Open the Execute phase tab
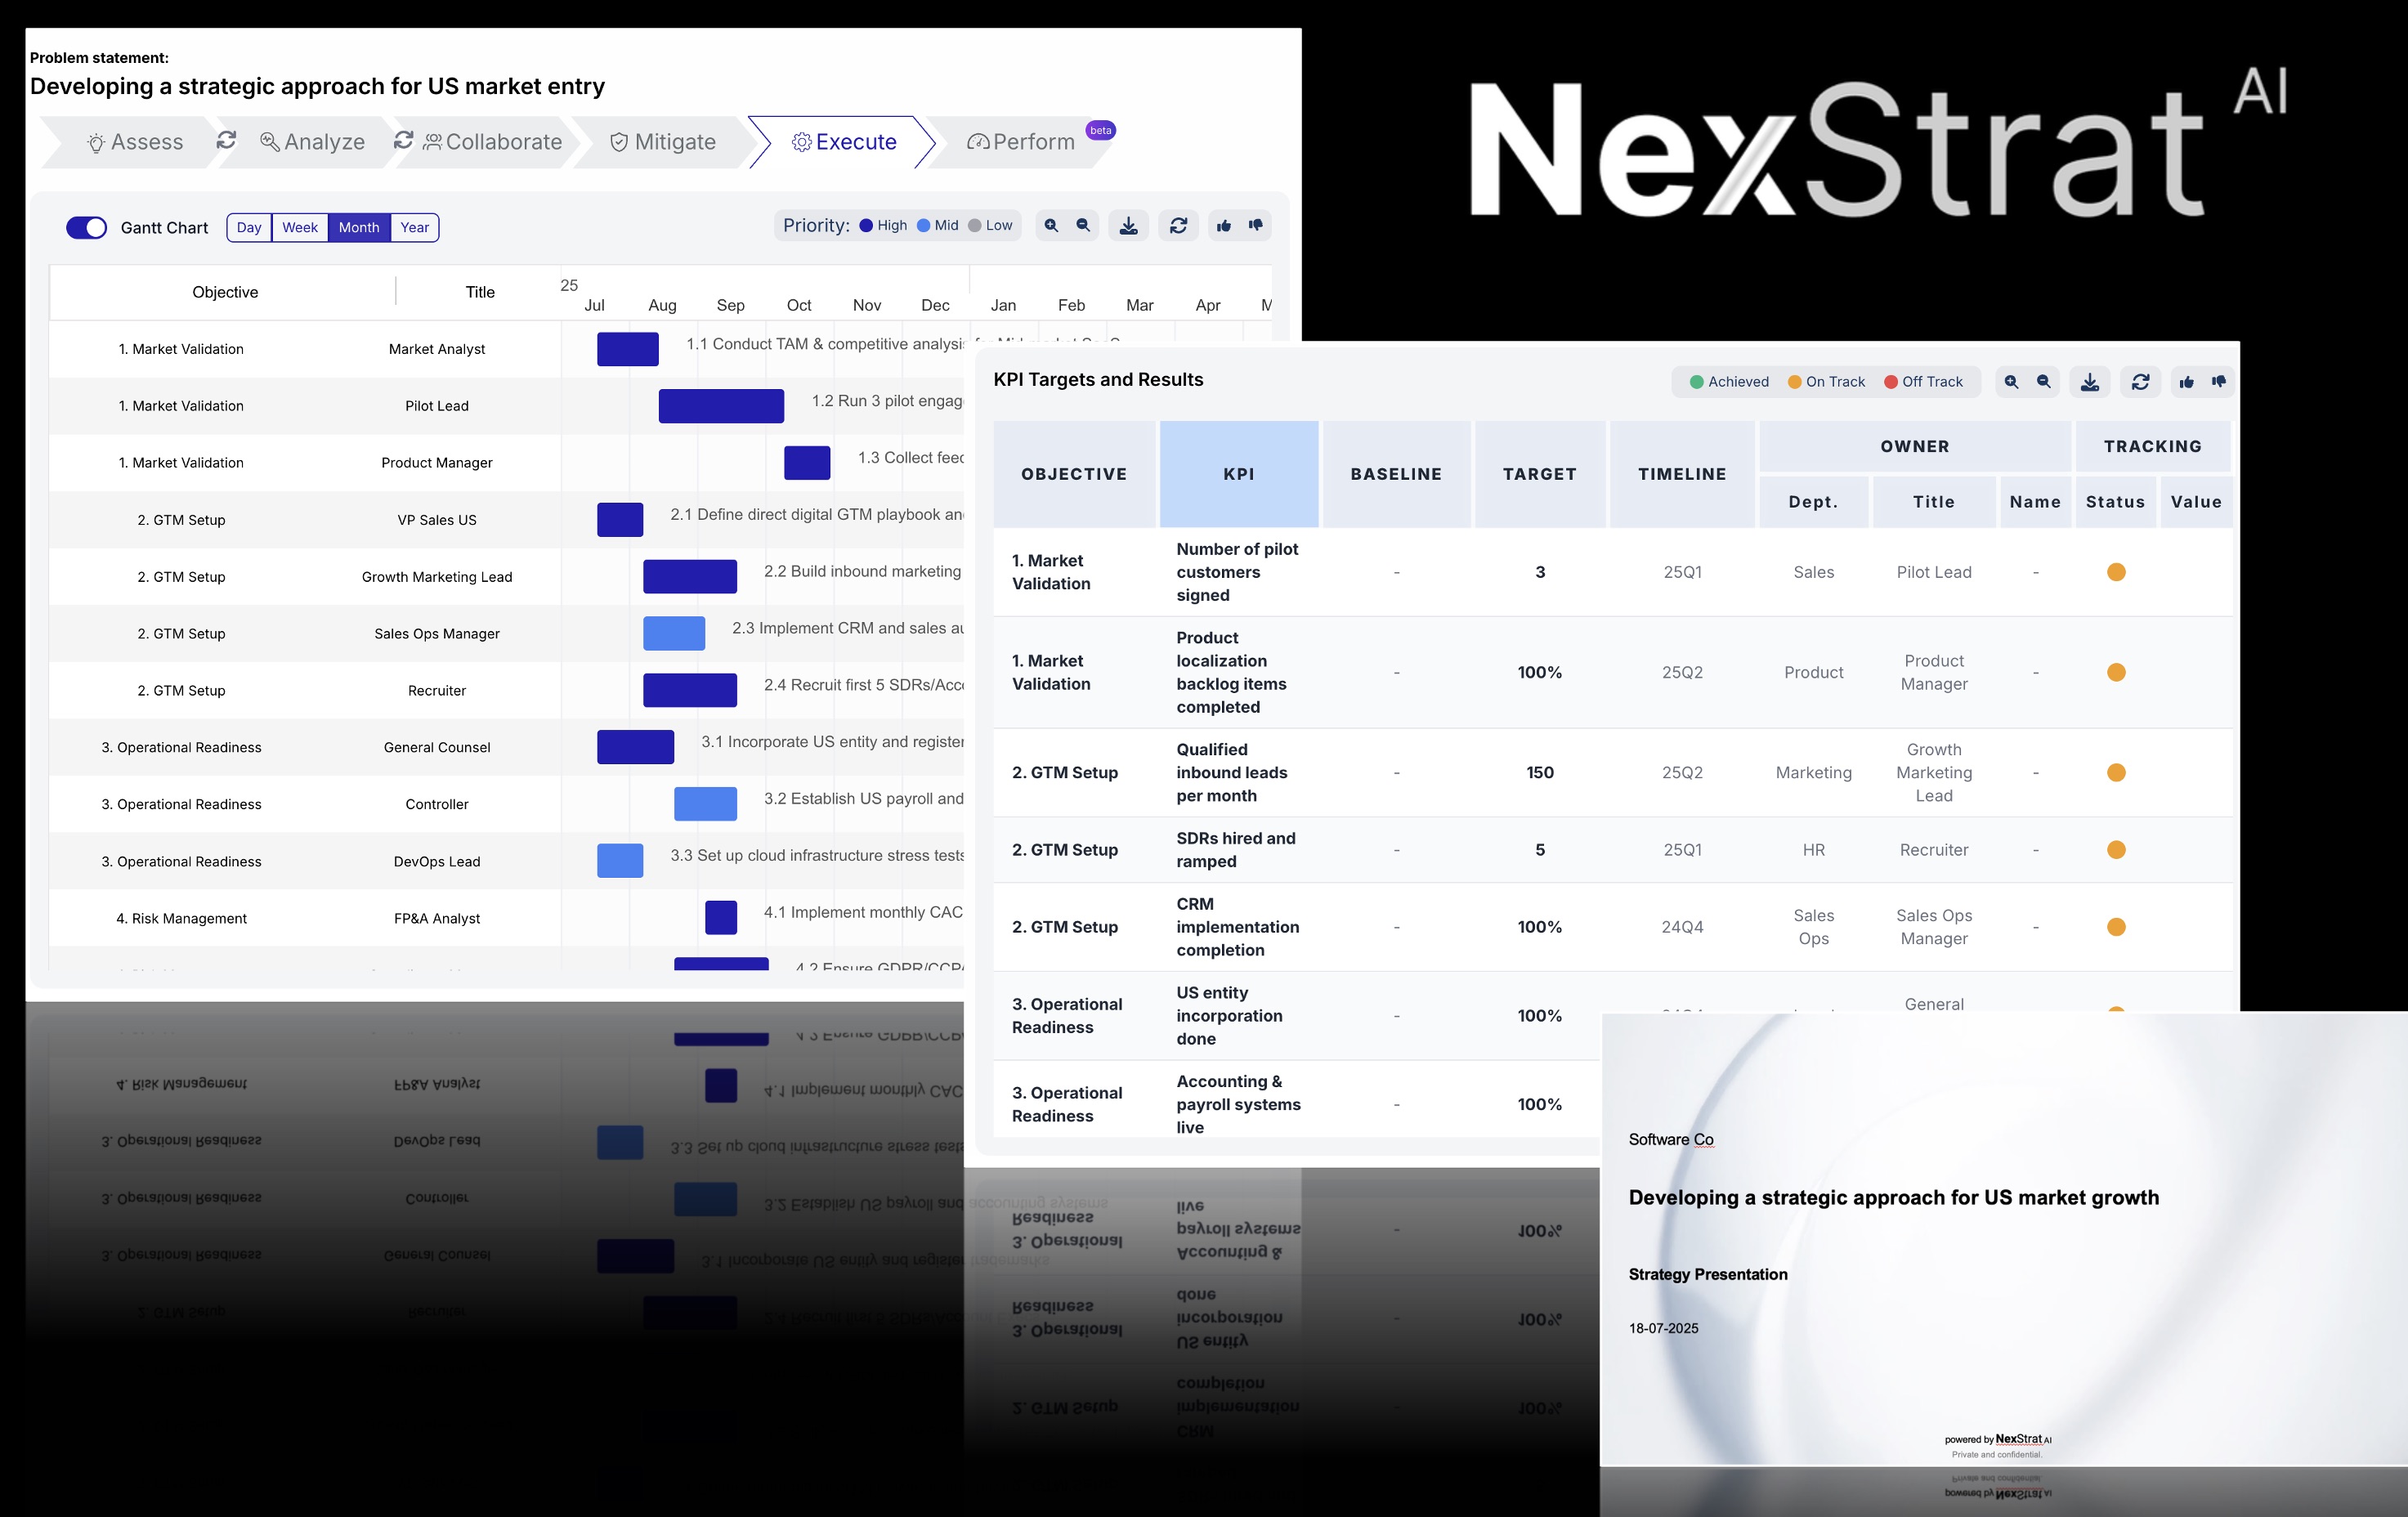The width and height of the screenshot is (2408, 1517). (845, 142)
